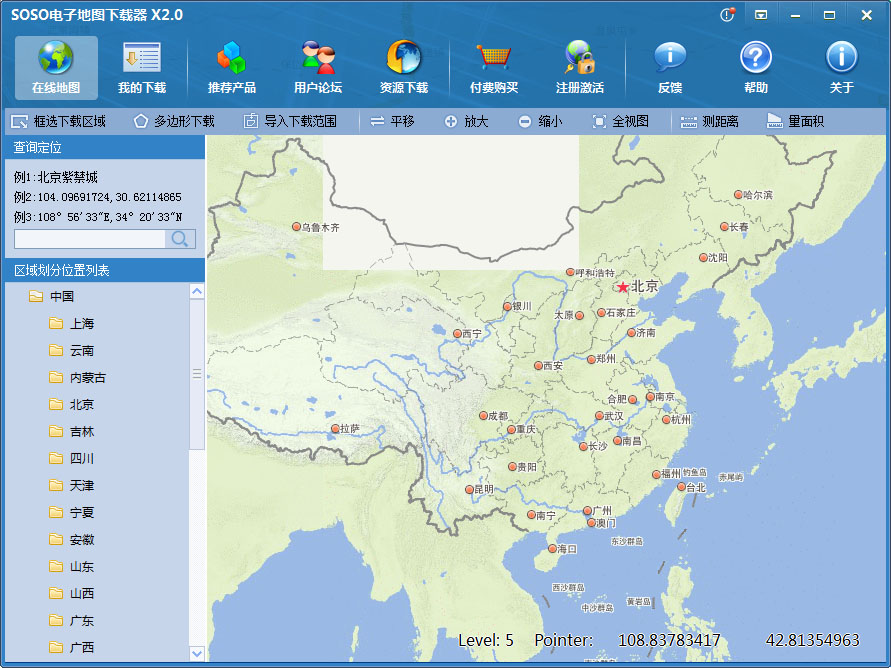This screenshot has width=891, height=668.
Task: Select 吉林 in region list
Action: pos(71,432)
